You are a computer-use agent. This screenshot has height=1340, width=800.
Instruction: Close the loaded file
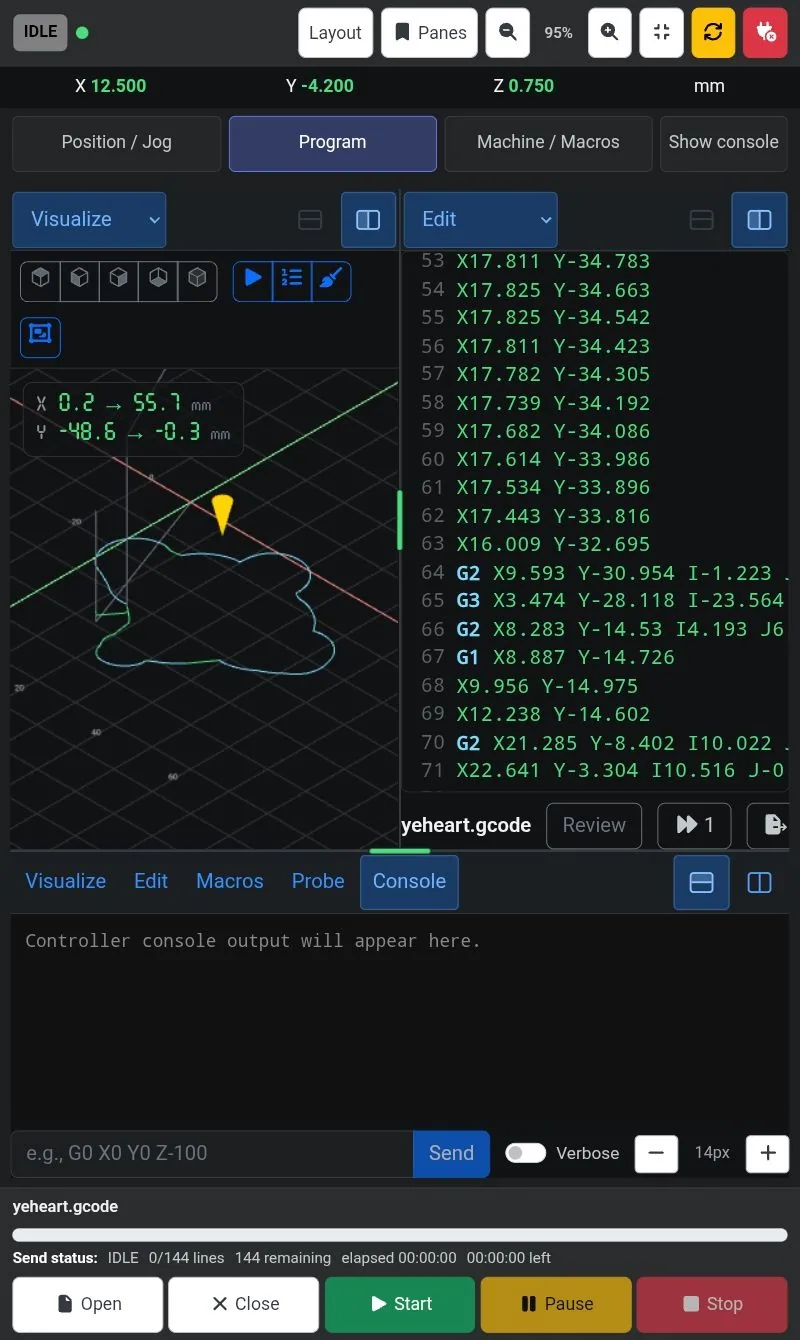click(x=244, y=1304)
